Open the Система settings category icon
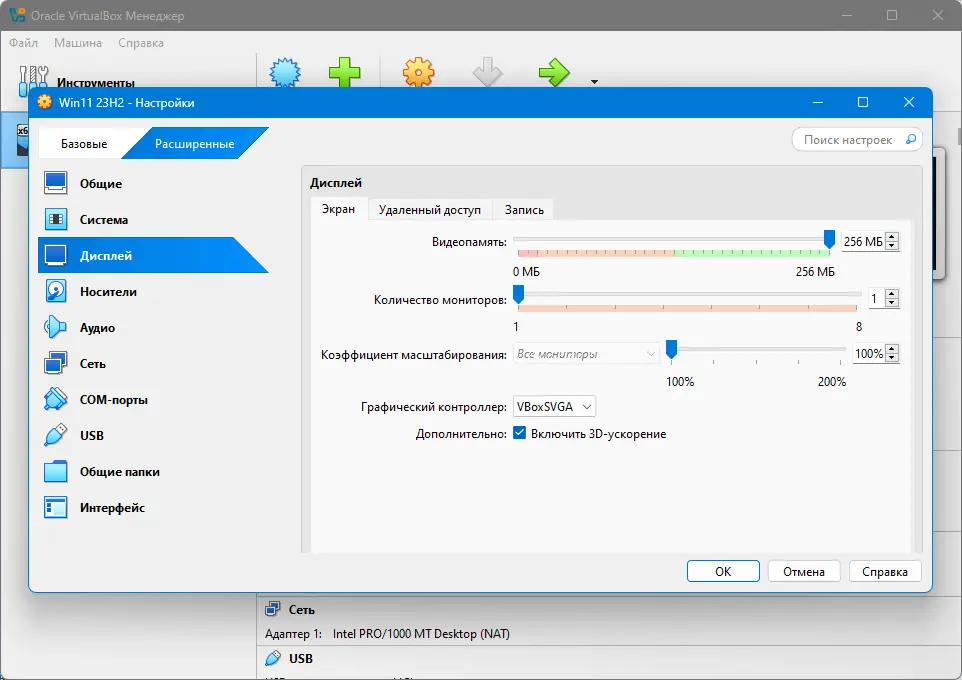Screen dimensions: 962x680 pos(55,219)
